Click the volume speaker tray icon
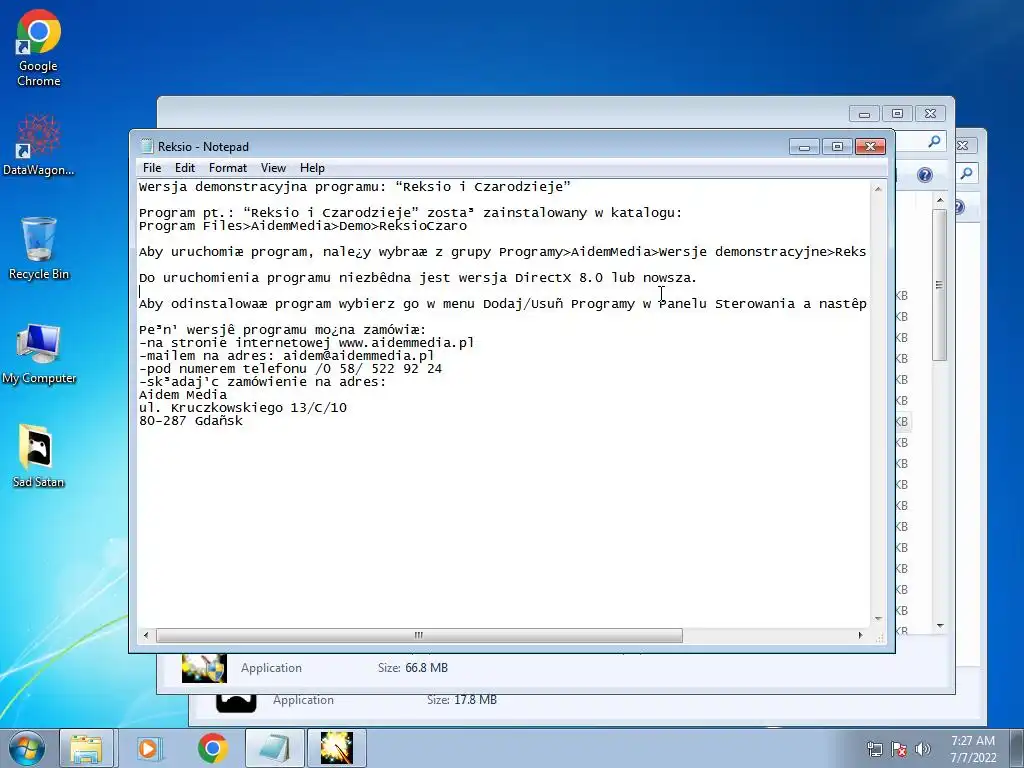 point(923,749)
